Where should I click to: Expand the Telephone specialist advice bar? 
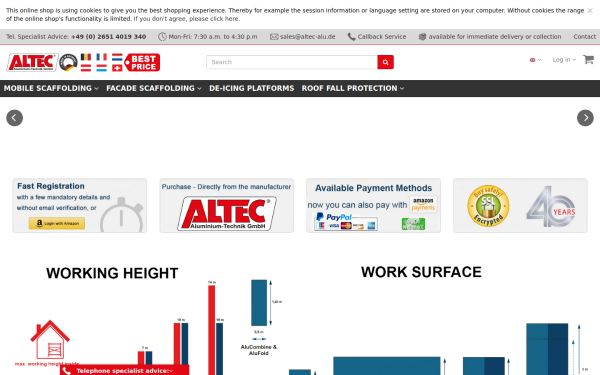point(124,370)
